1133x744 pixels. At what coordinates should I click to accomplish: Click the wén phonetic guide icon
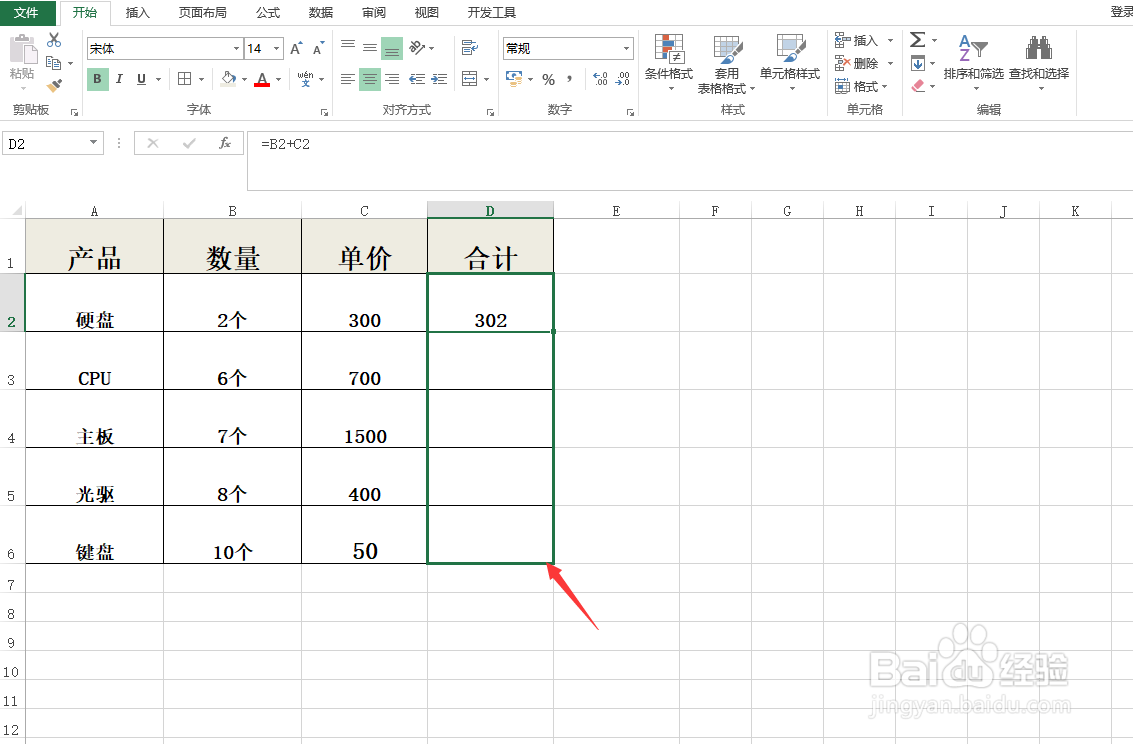[306, 79]
